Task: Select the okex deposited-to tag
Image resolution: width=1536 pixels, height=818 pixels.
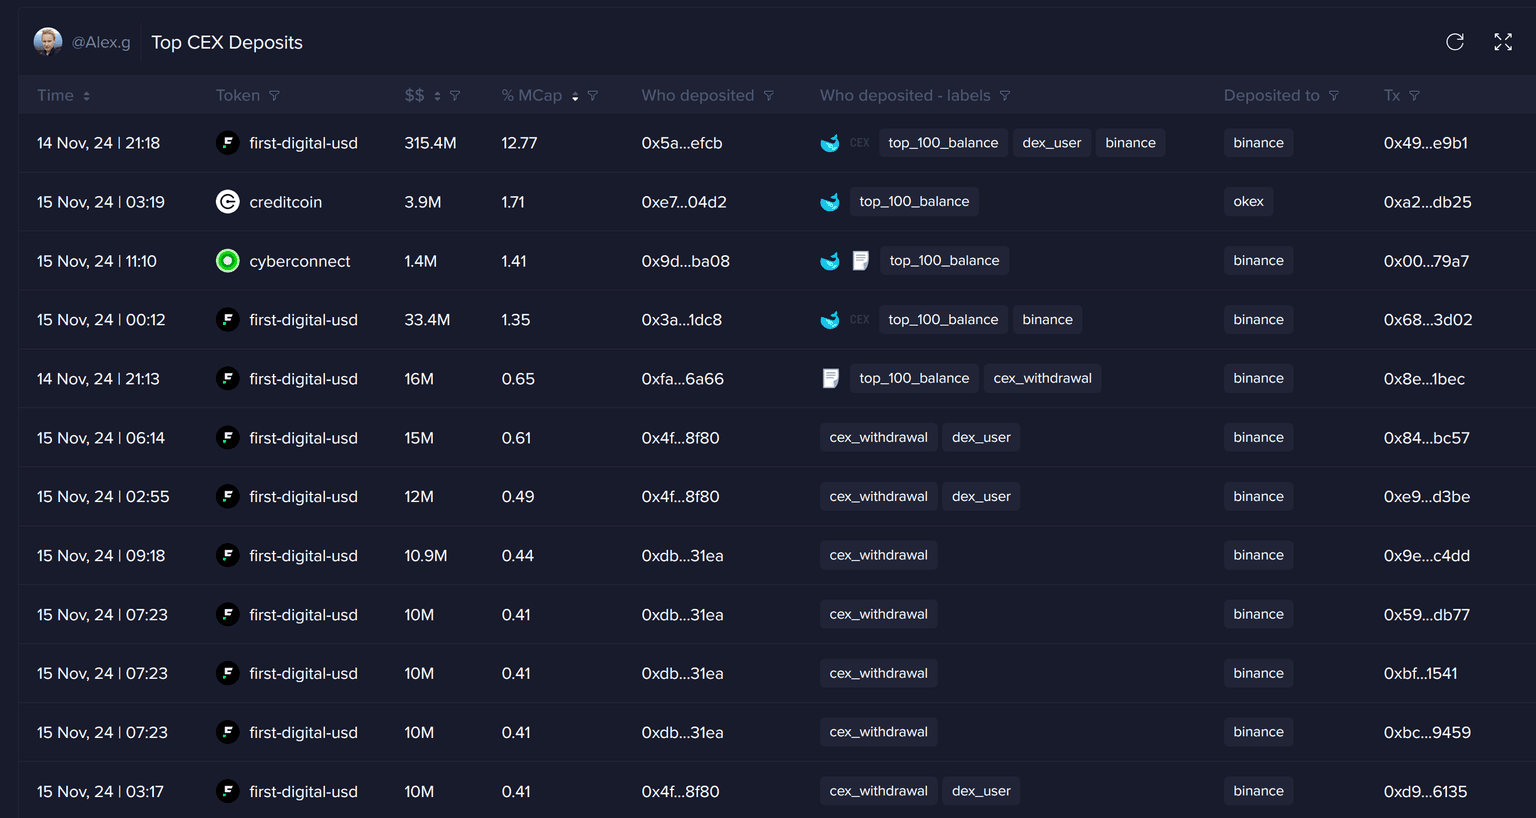Action: coord(1248,202)
